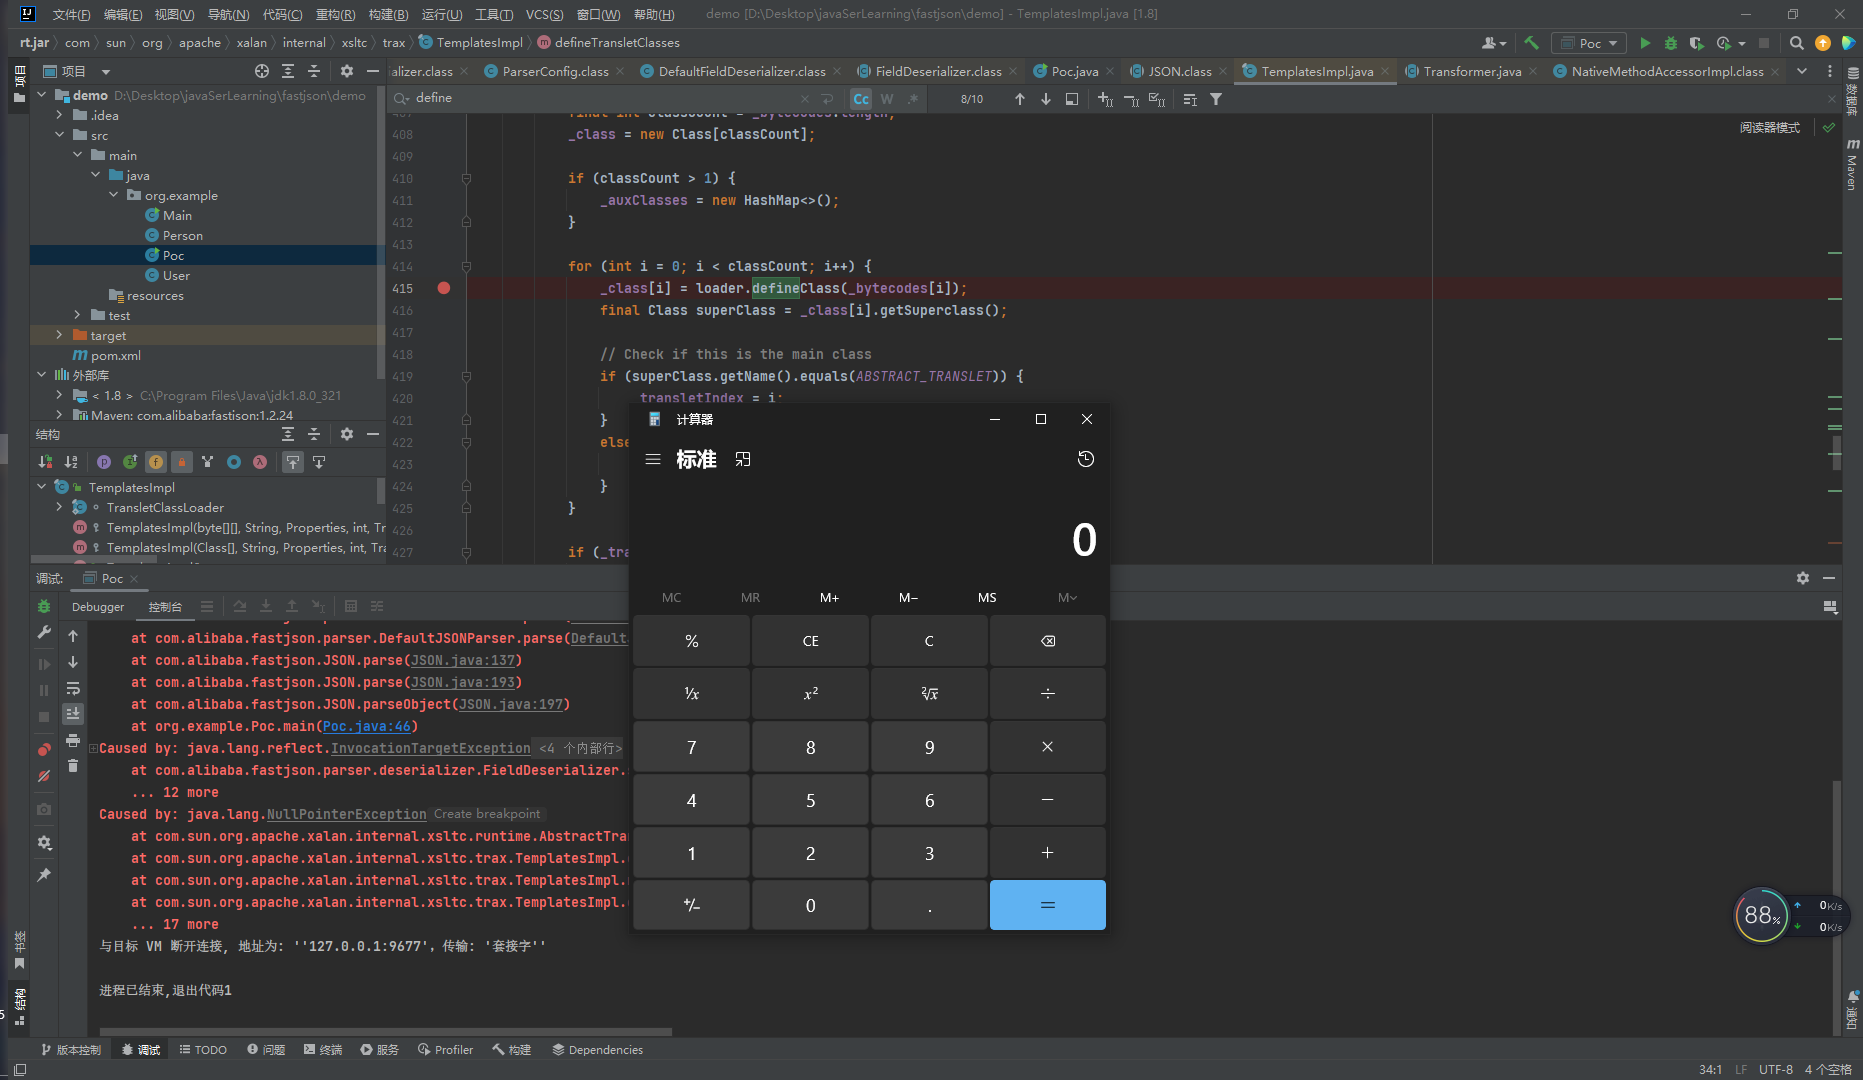Image resolution: width=1863 pixels, height=1080 pixels.
Task: Jump to previous search occurrence arrow
Action: point(1019,99)
